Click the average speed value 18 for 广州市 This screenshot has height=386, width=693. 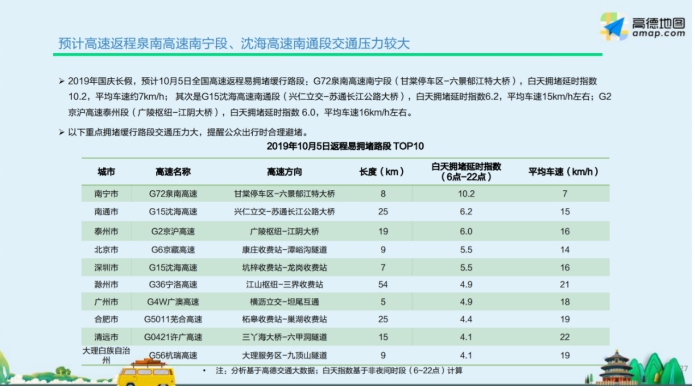tap(564, 302)
